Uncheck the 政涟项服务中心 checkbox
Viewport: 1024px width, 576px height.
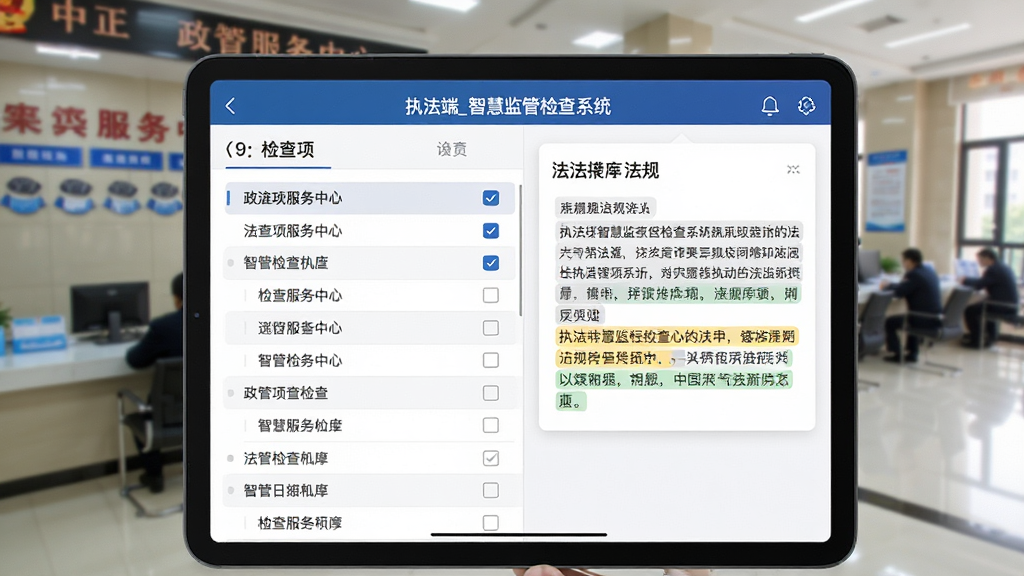point(490,198)
